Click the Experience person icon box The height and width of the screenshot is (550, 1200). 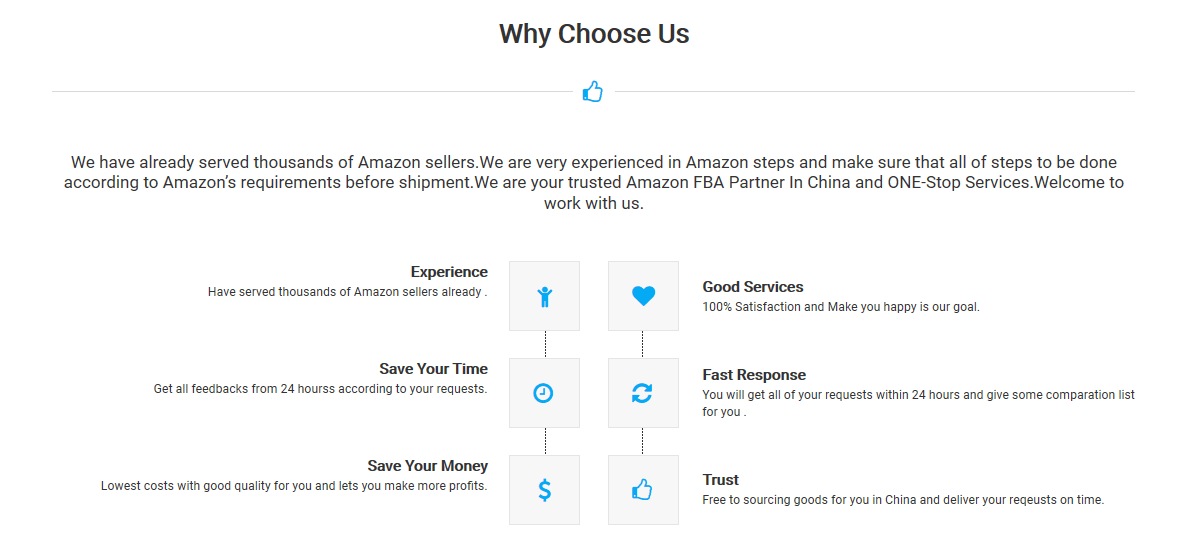(544, 296)
